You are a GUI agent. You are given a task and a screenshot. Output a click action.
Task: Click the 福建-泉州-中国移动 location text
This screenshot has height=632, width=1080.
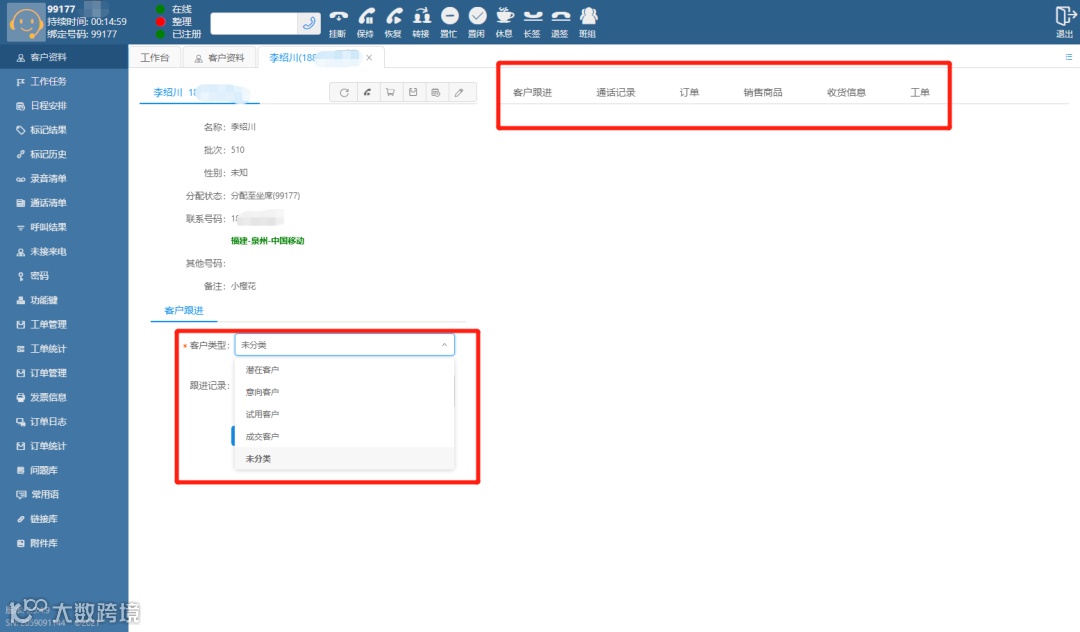(267, 241)
